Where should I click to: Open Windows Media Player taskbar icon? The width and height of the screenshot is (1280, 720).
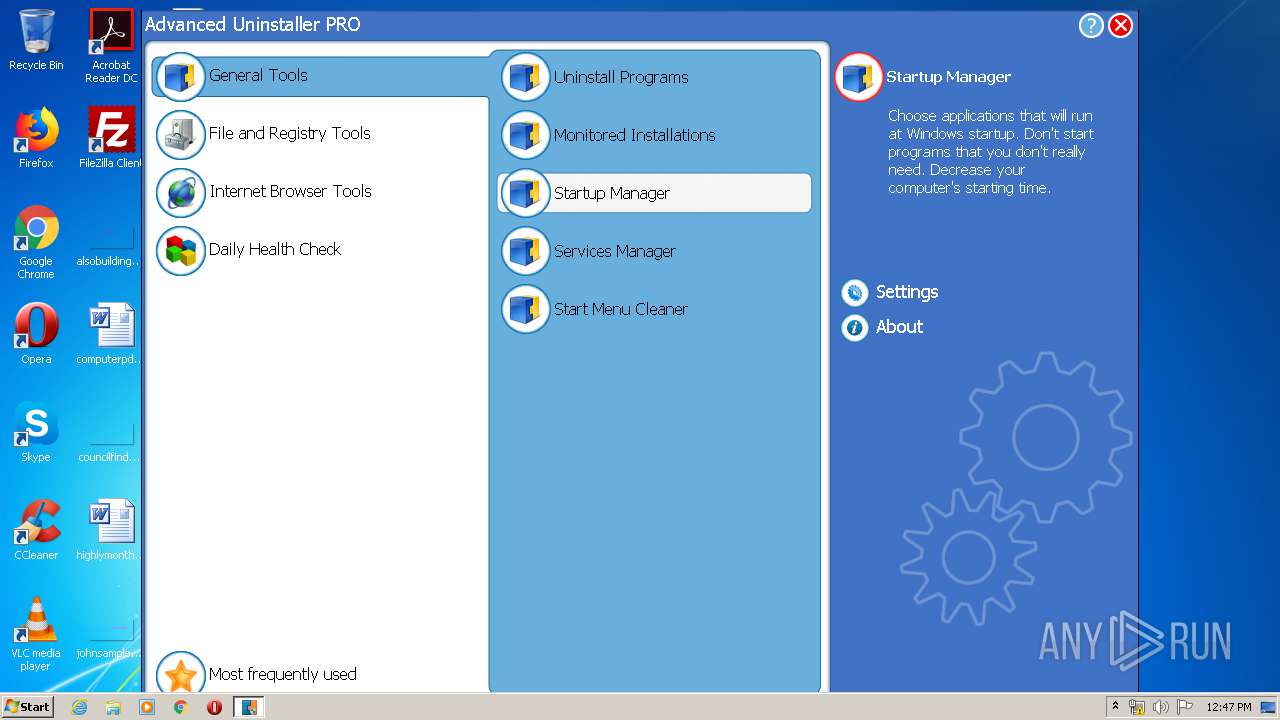tap(147, 707)
